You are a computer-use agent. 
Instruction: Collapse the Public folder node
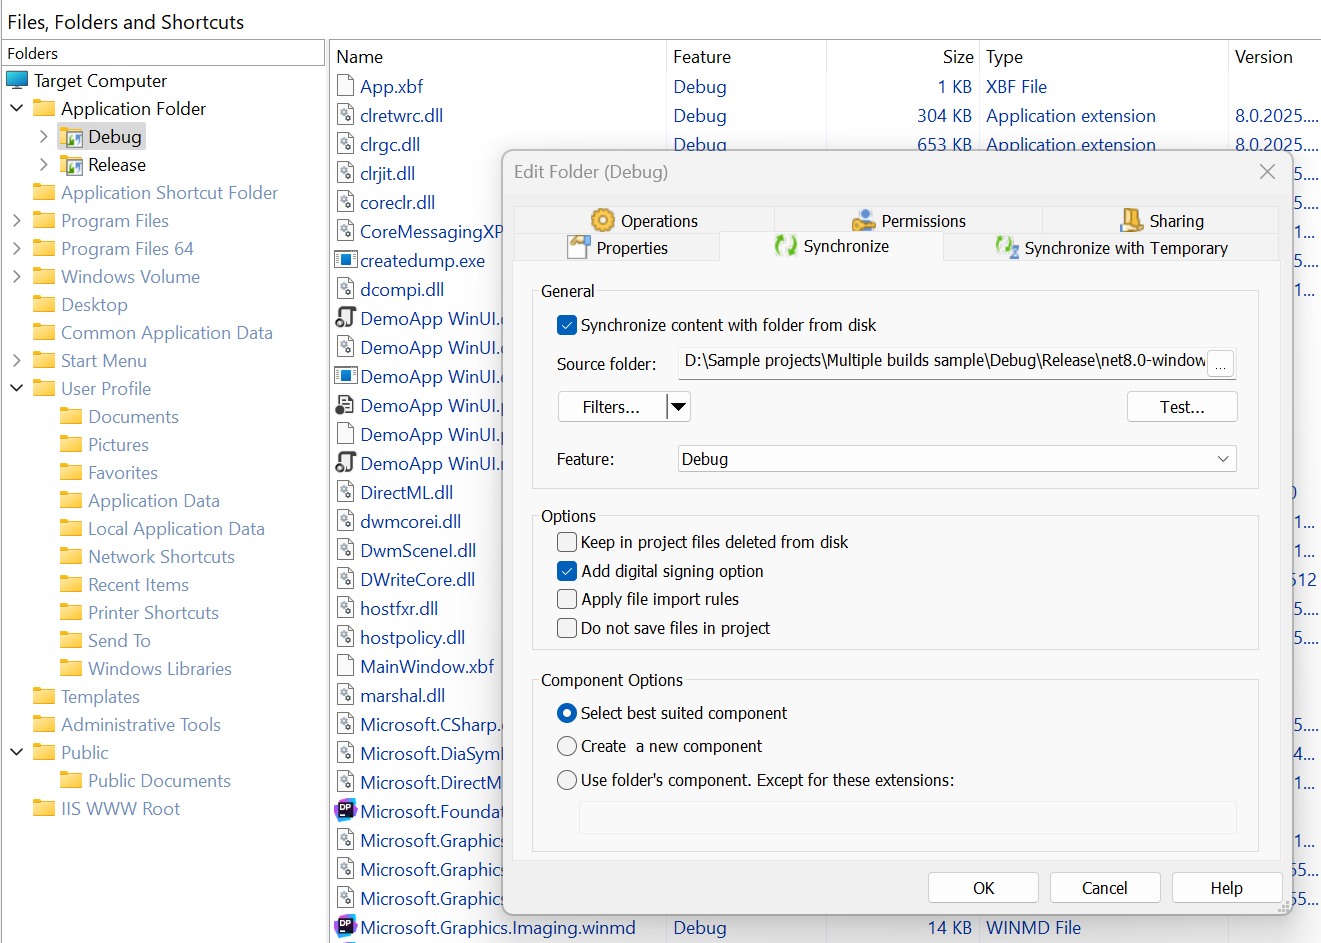pyautogui.click(x=17, y=752)
